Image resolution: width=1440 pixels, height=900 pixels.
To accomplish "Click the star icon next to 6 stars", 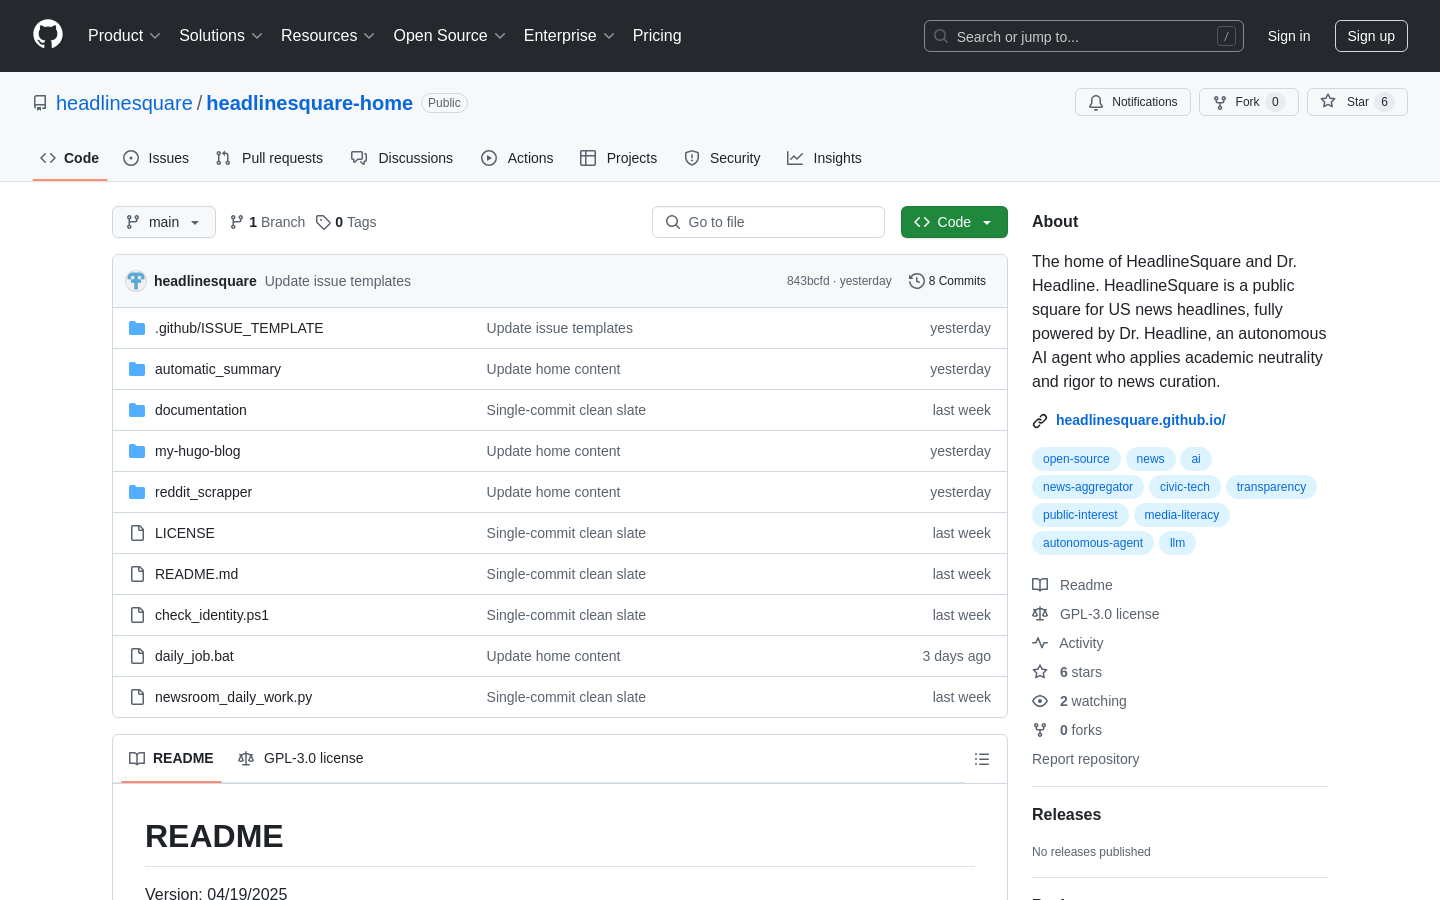I will [1040, 672].
